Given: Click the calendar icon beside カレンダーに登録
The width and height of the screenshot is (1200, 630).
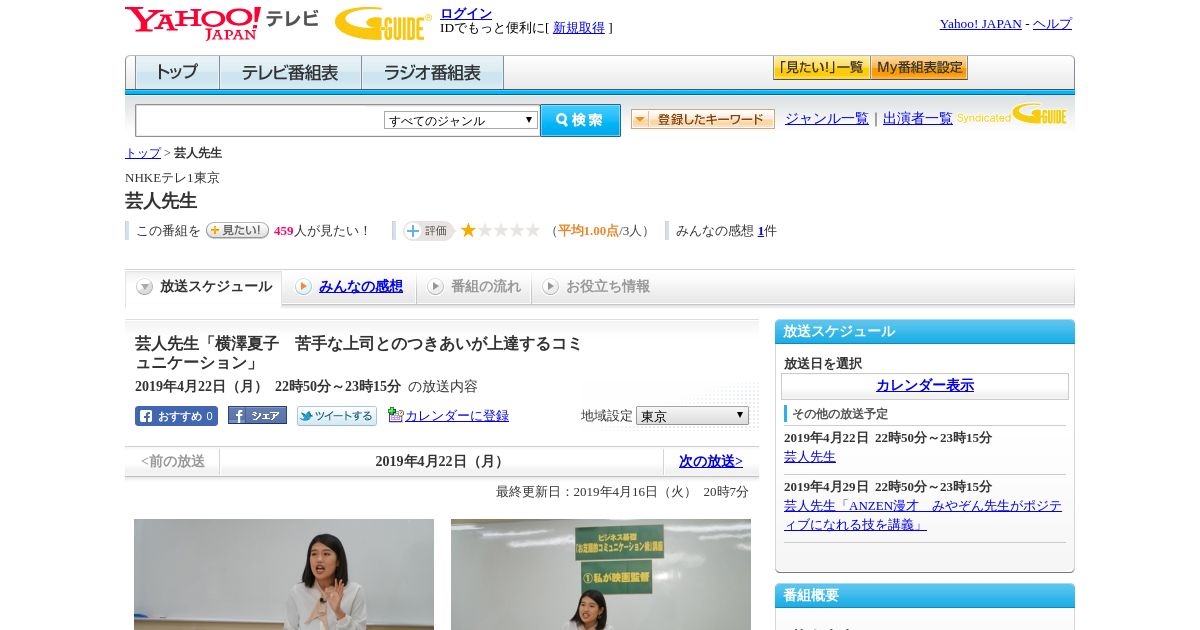Looking at the screenshot, I should 396,415.
